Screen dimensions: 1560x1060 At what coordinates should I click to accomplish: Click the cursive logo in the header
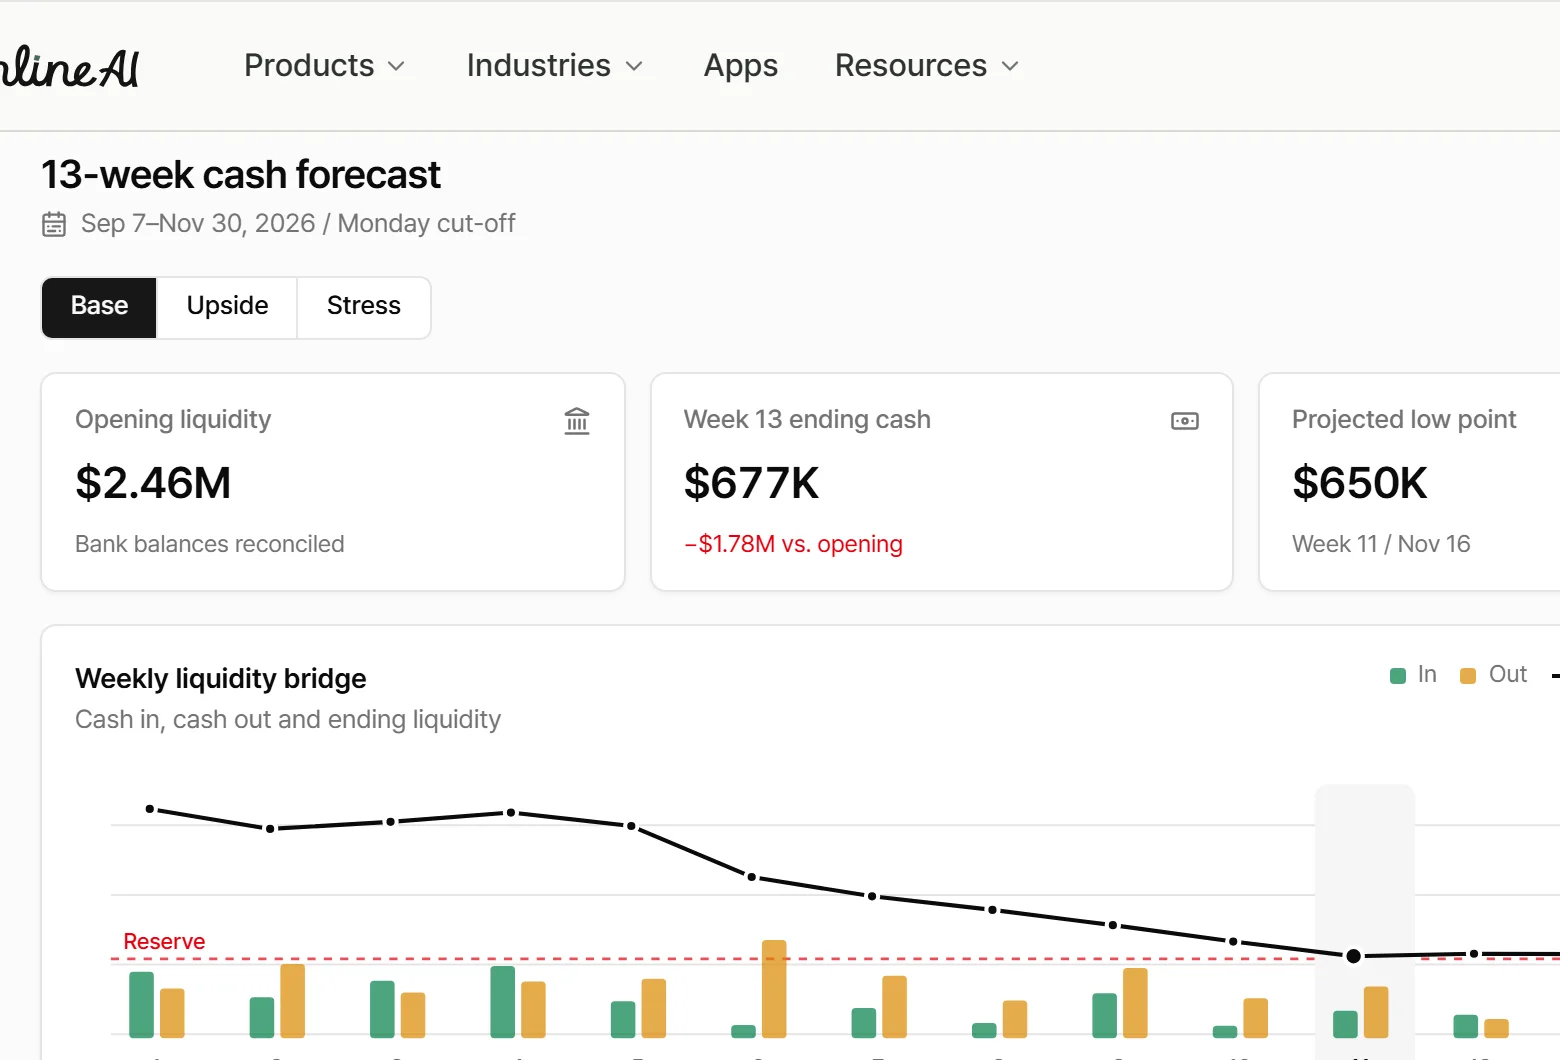pos(69,68)
